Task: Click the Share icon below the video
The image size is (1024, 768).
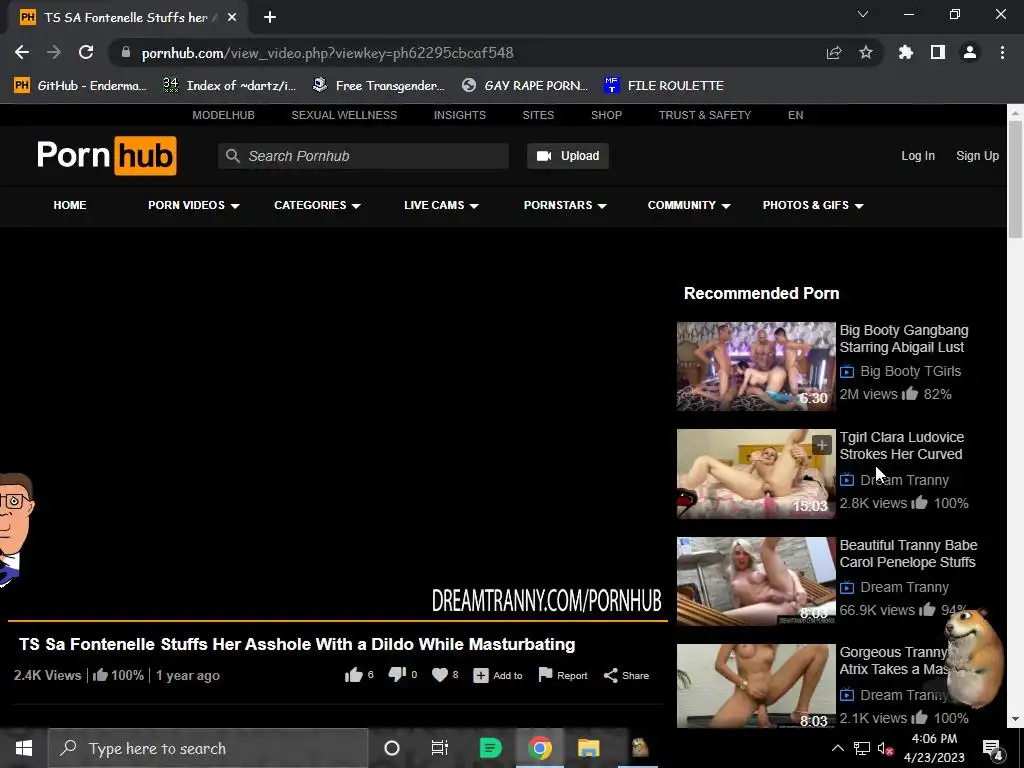Action: [x=611, y=675]
